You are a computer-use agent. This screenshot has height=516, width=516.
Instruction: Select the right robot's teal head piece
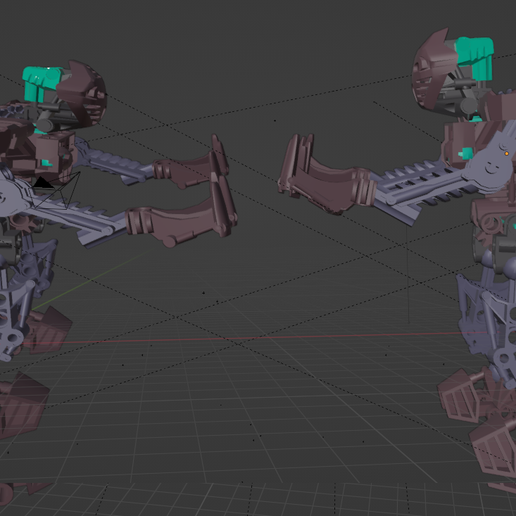(x=475, y=57)
